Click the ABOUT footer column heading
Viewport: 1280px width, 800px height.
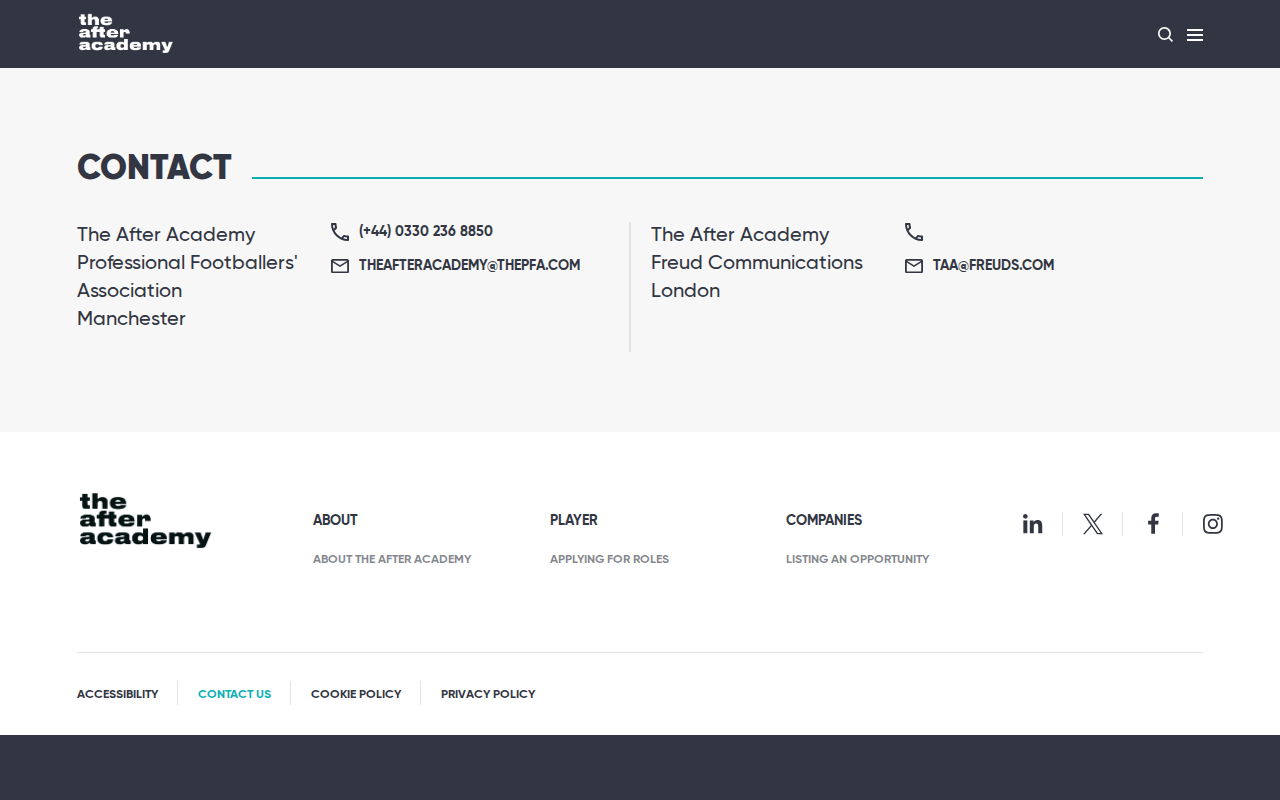coord(335,520)
